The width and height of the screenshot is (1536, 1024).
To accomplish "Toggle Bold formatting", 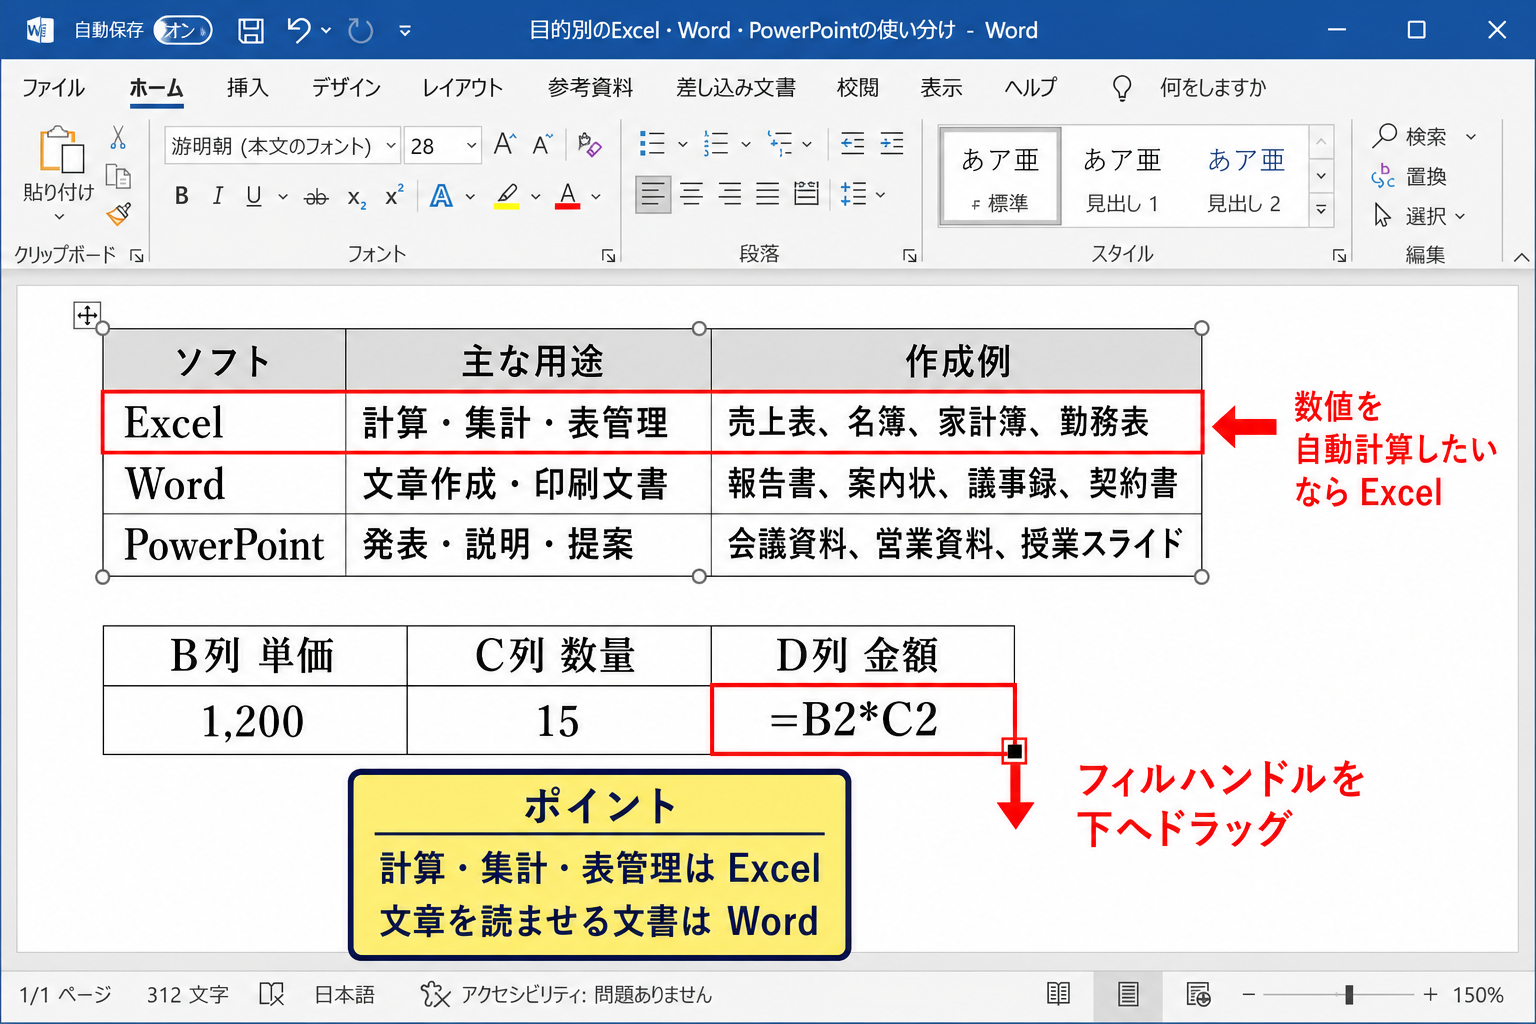I will coord(181,196).
